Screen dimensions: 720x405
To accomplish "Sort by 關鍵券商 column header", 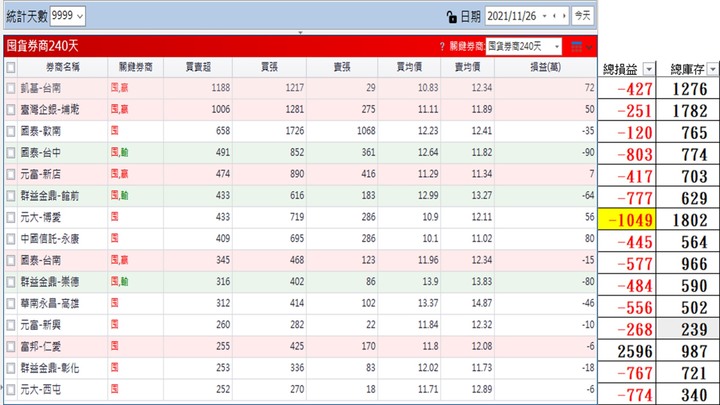I will pyautogui.click(x=135, y=67).
